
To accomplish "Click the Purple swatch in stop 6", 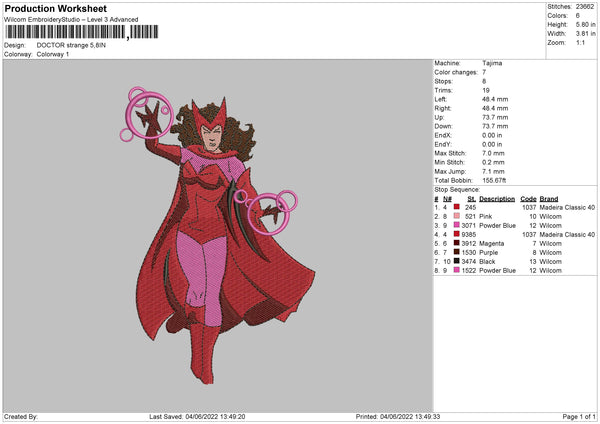I will 457,252.
